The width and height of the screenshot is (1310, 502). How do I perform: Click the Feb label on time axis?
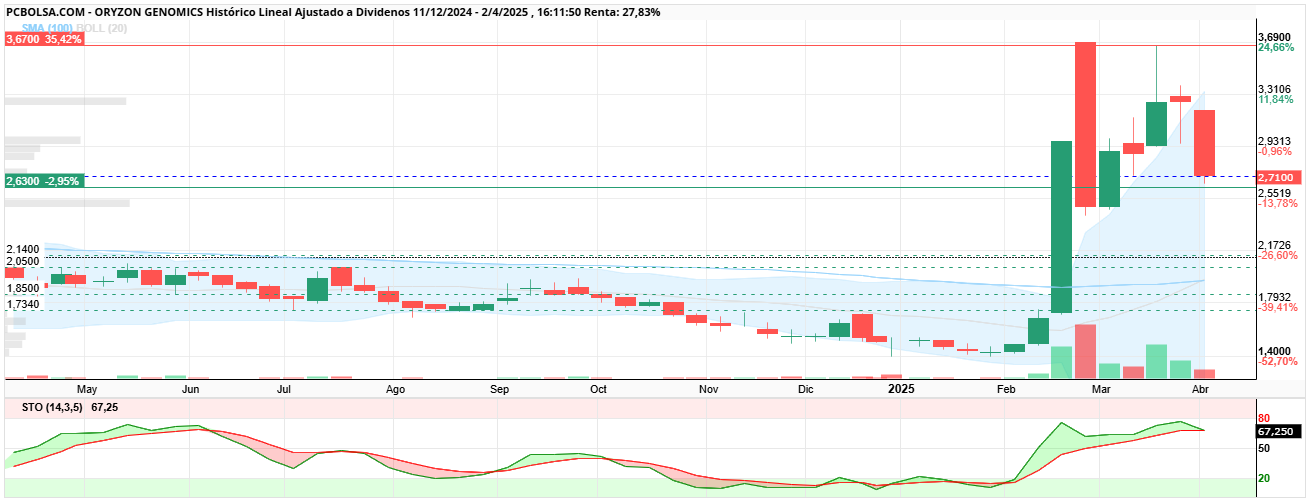tap(1004, 388)
